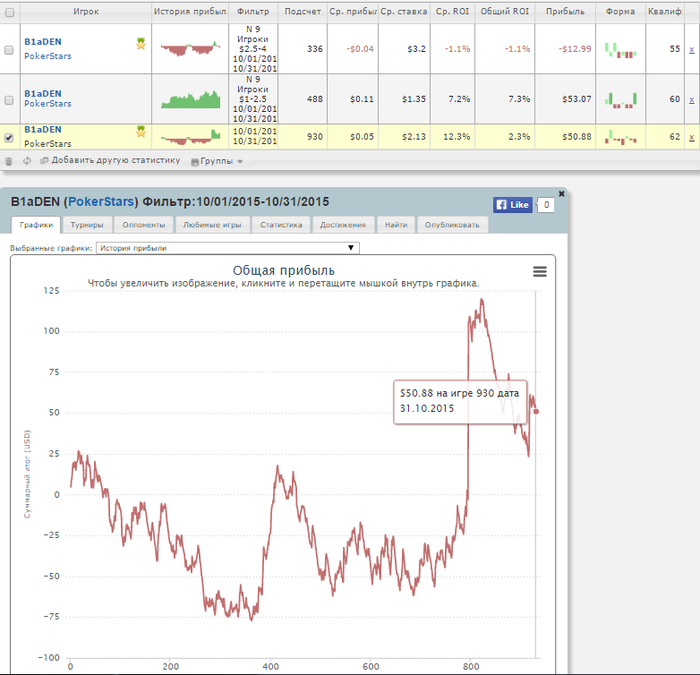Sort by Прибыль column header
The image size is (700, 675).
click(565, 12)
